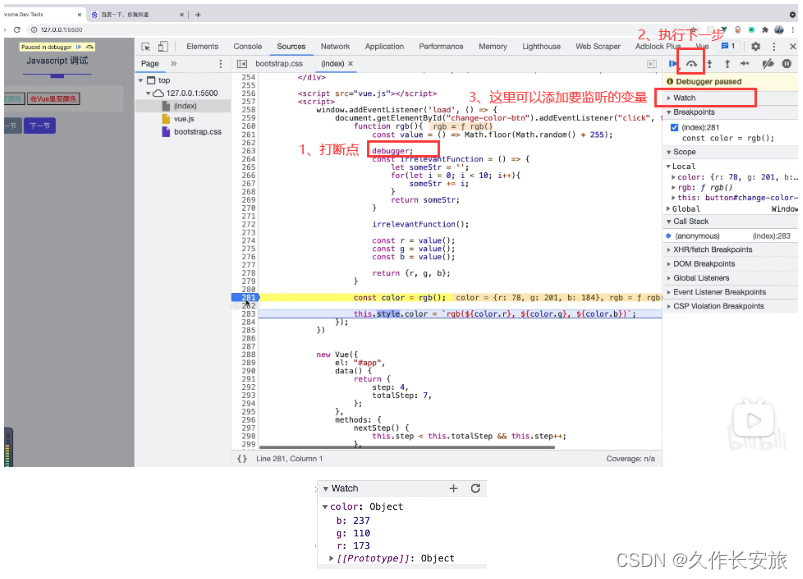Screen dimensions: 803x579
Task: Uncheck the (index):281 breakpoint checkbox
Action: 674,127
